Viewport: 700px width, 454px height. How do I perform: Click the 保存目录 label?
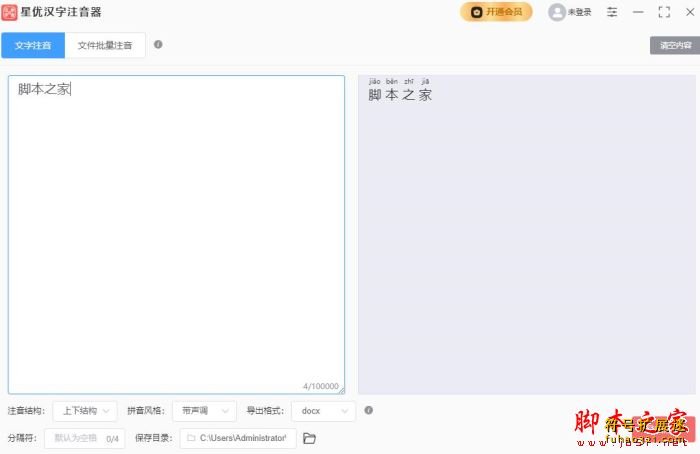point(154,438)
